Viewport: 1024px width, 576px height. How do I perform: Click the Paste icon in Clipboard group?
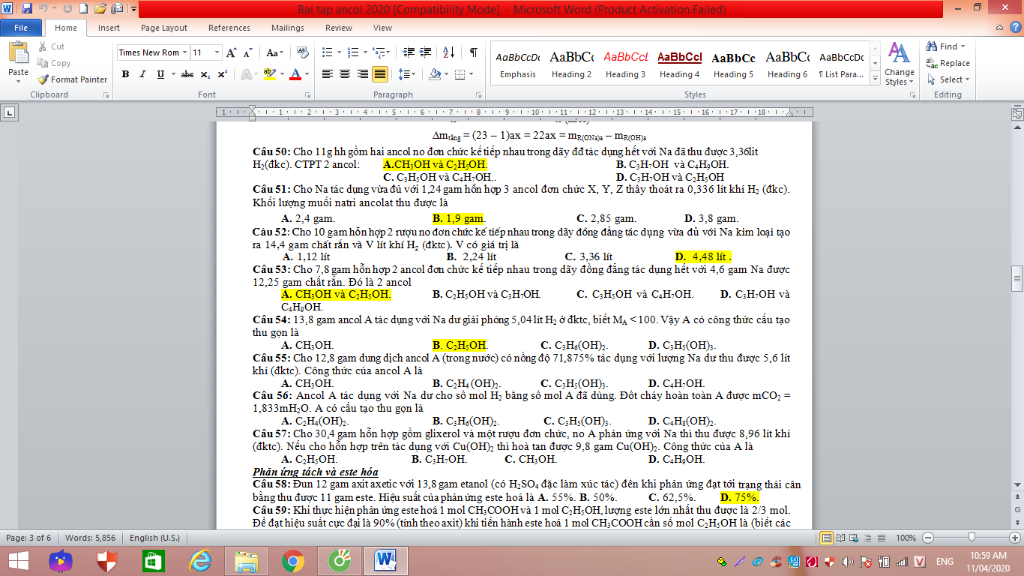pyautogui.click(x=18, y=54)
